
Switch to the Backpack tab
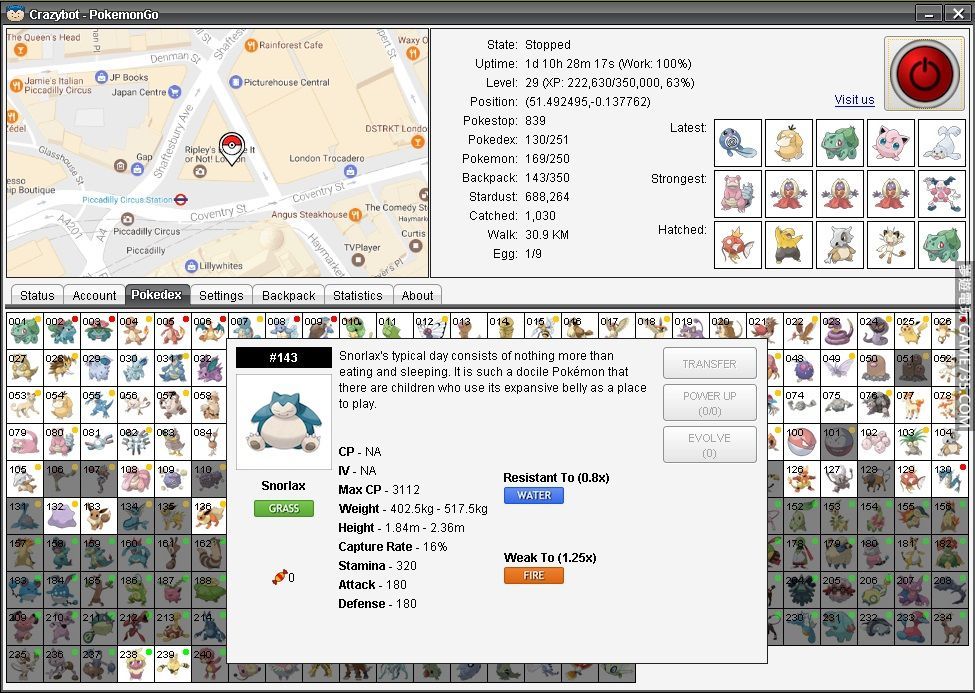click(x=289, y=295)
